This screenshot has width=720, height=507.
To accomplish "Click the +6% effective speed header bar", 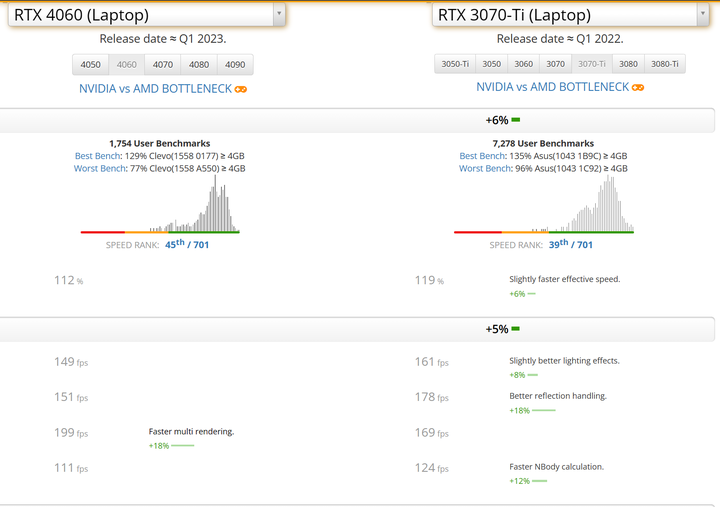I will tap(357, 120).
